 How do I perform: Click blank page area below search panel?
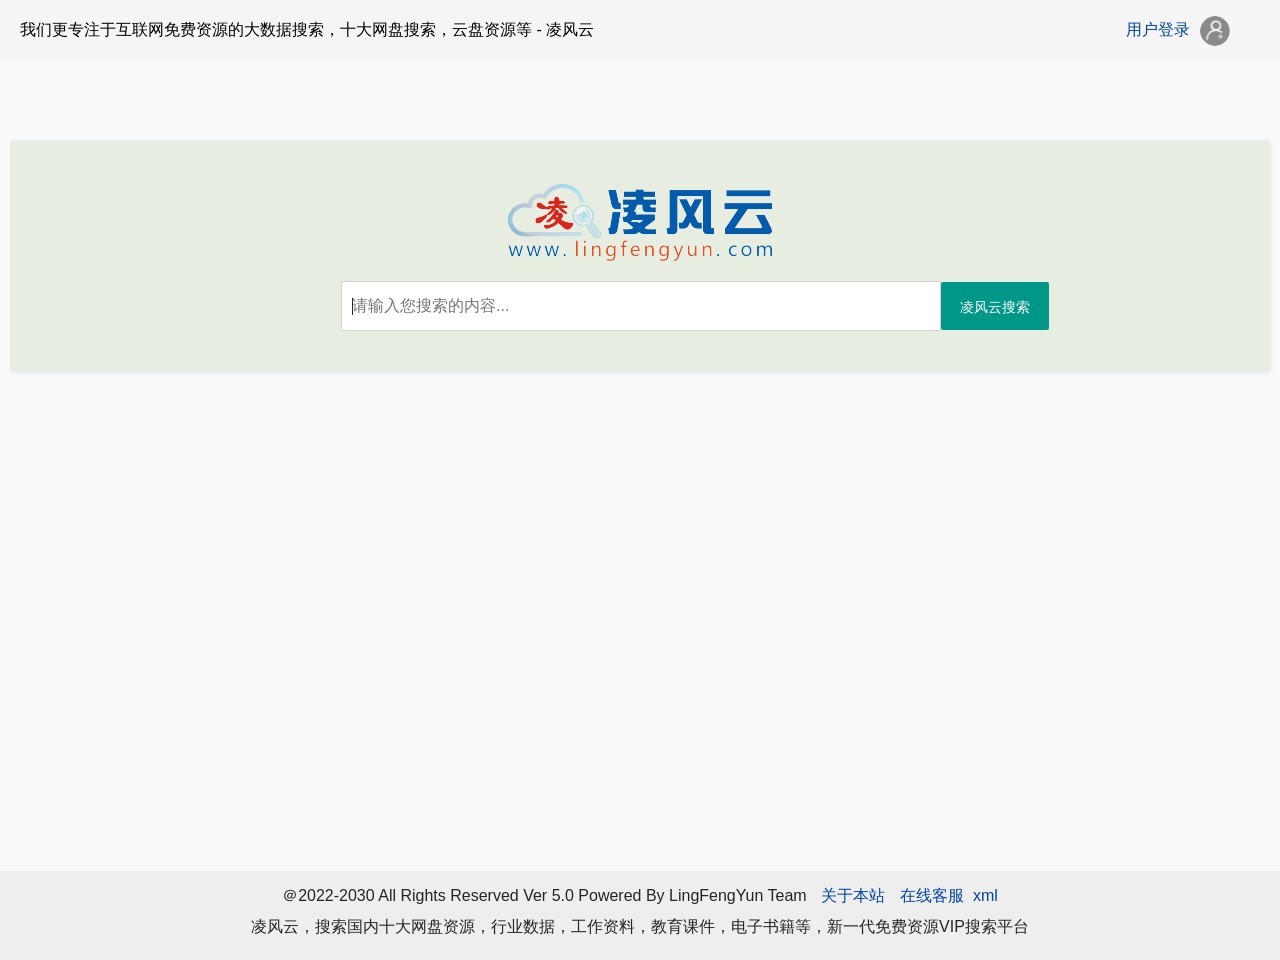point(640,600)
